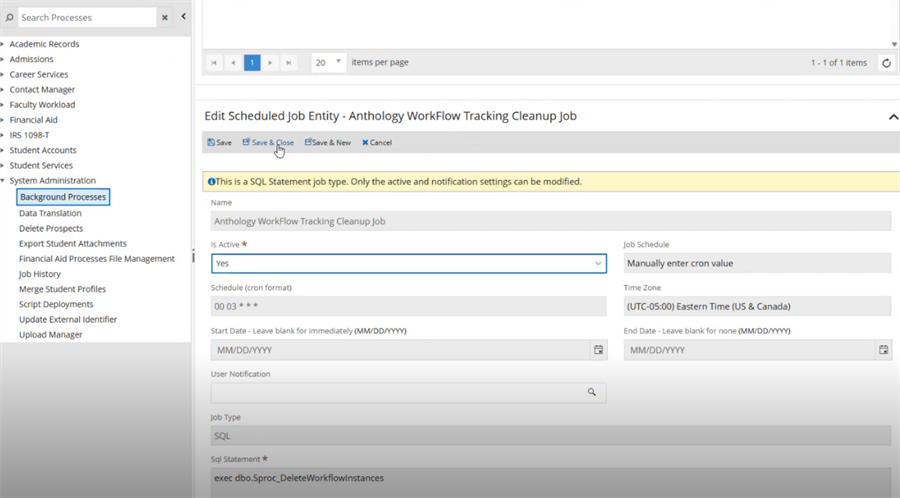Select Script Deployments in the sidebar
Viewport: 900px width, 498px height.
[x=56, y=304]
